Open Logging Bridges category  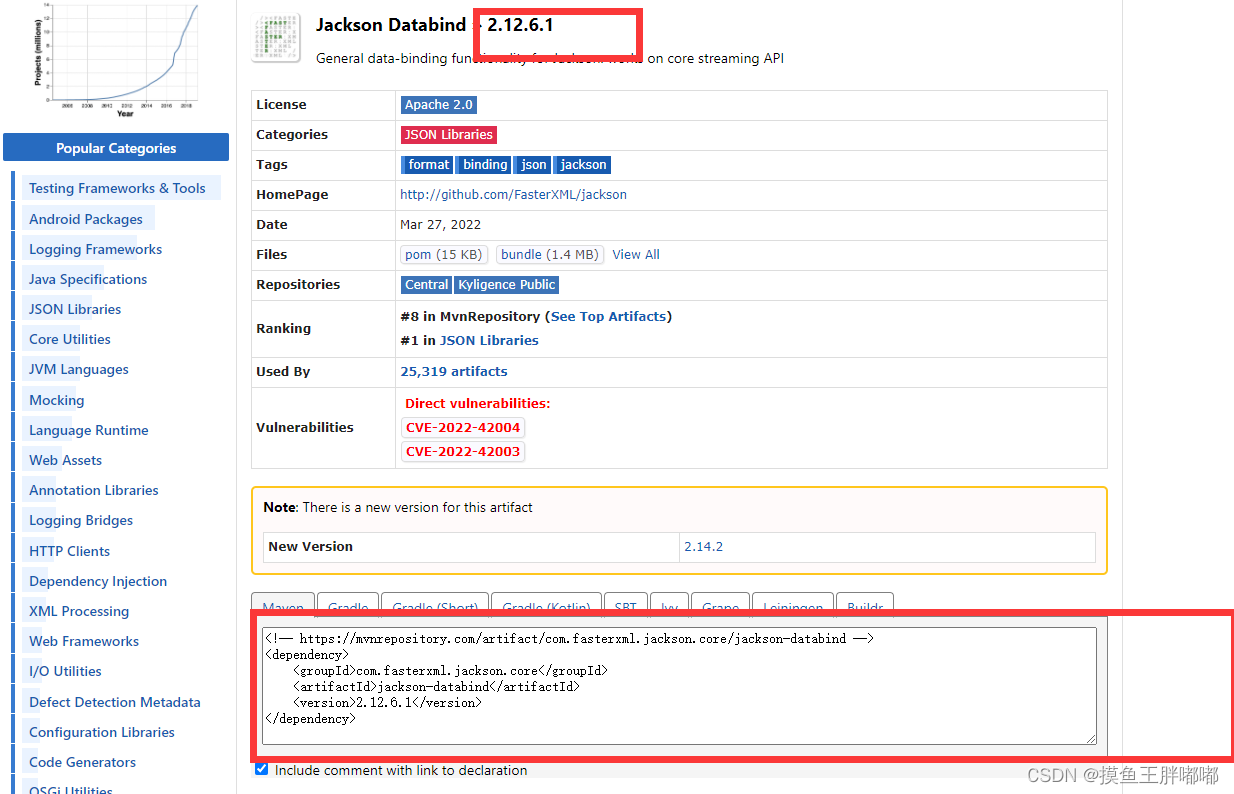click(x=81, y=520)
